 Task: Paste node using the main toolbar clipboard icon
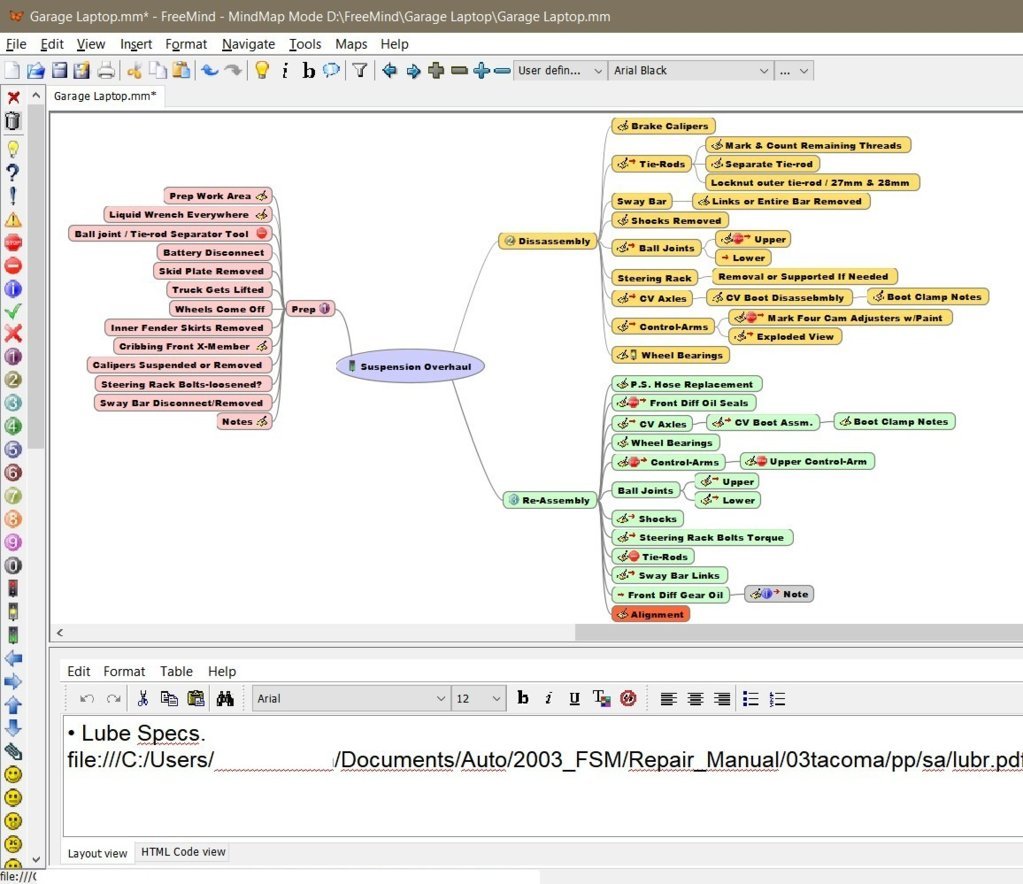[x=182, y=70]
